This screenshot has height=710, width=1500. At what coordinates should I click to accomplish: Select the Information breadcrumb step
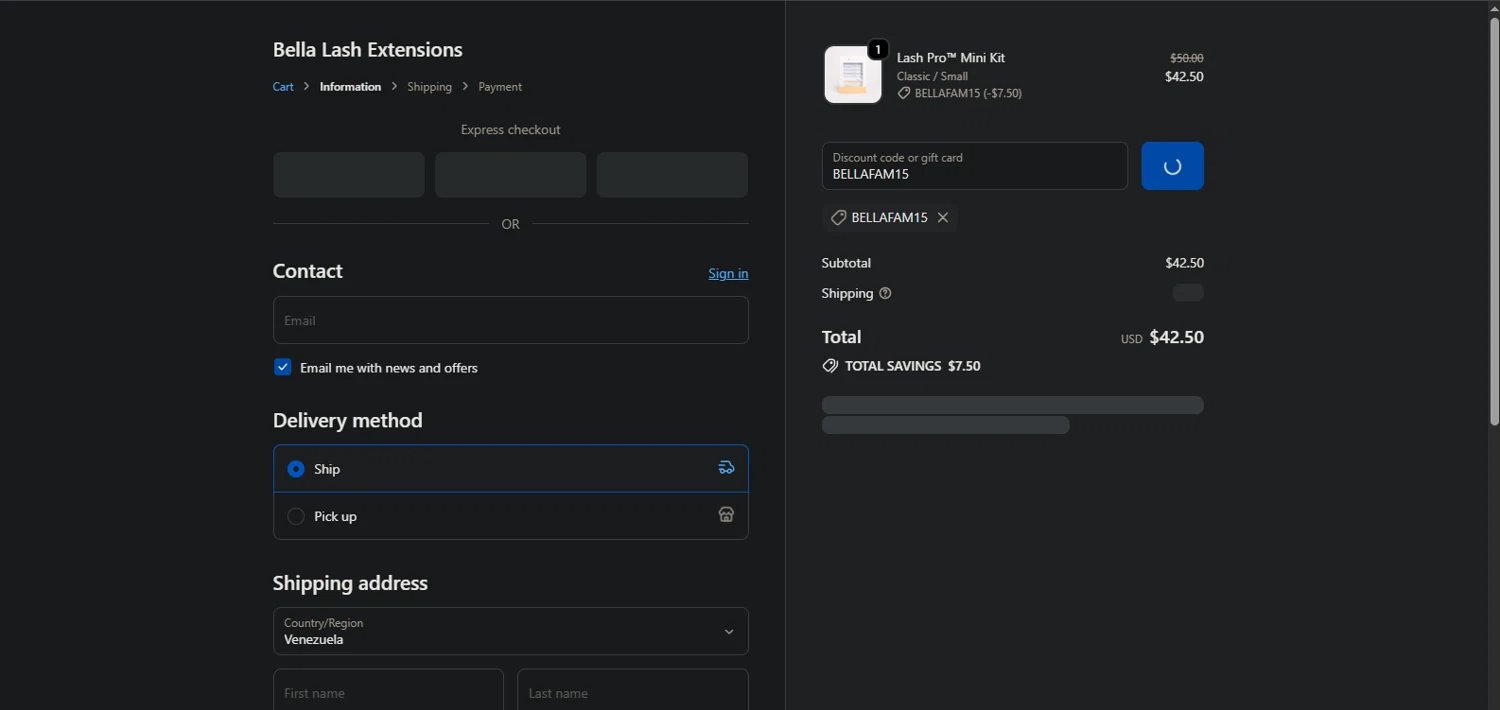pyautogui.click(x=350, y=87)
